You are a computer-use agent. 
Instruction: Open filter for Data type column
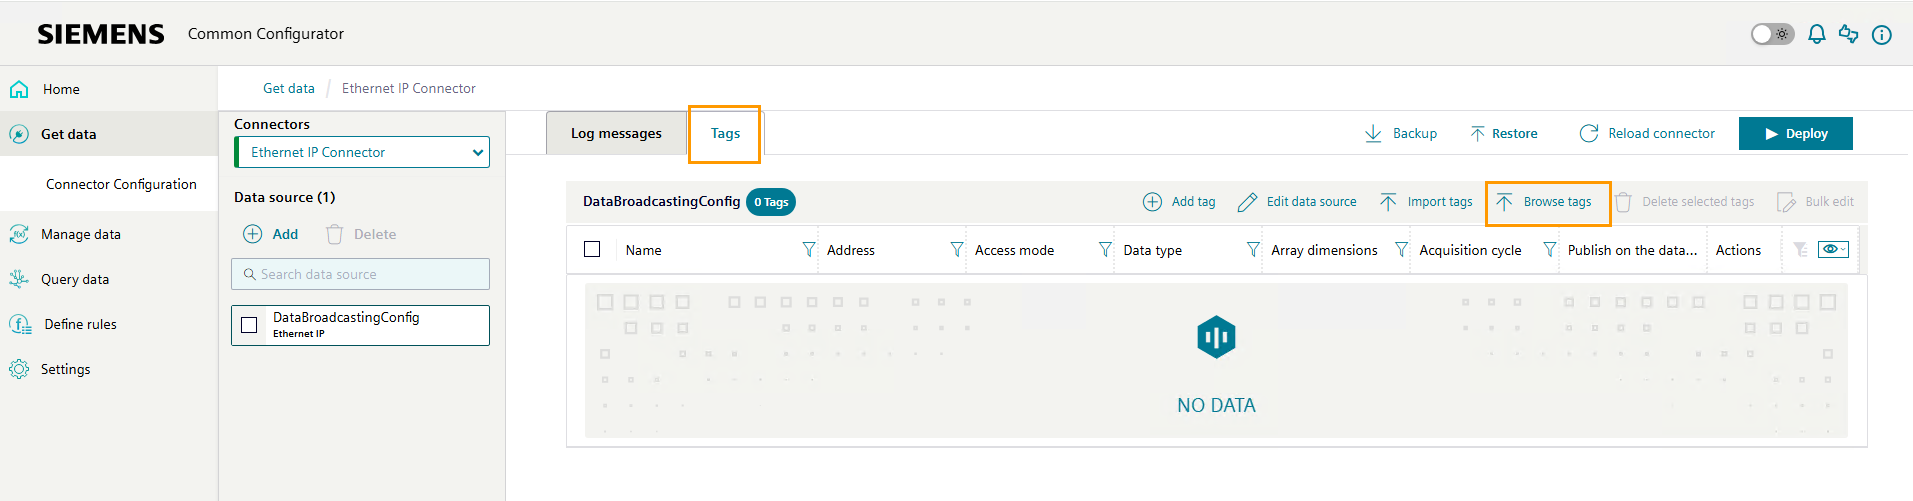pyautogui.click(x=1253, y=249)
